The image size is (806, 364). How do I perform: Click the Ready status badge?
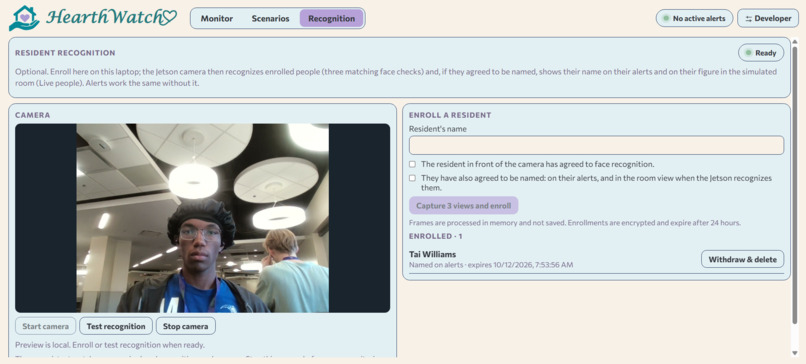761,52
